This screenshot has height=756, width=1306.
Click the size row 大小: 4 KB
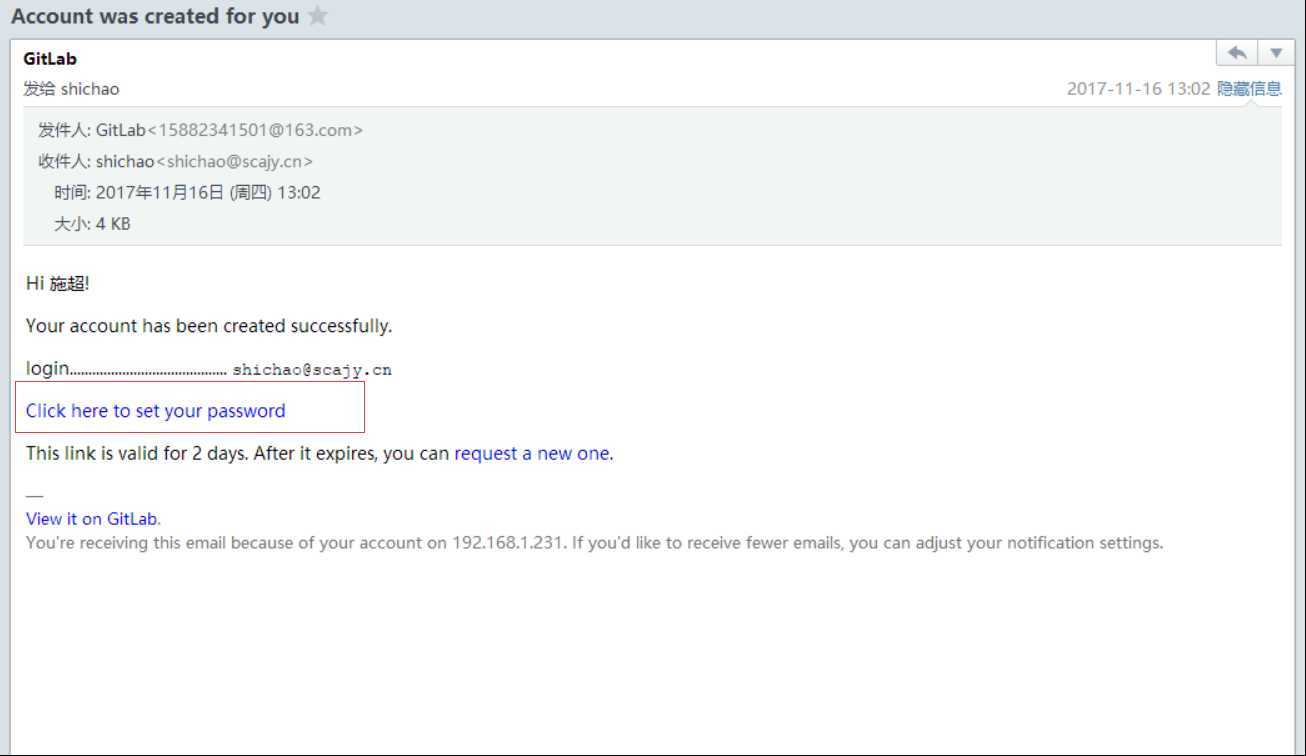tap(92, 224)
